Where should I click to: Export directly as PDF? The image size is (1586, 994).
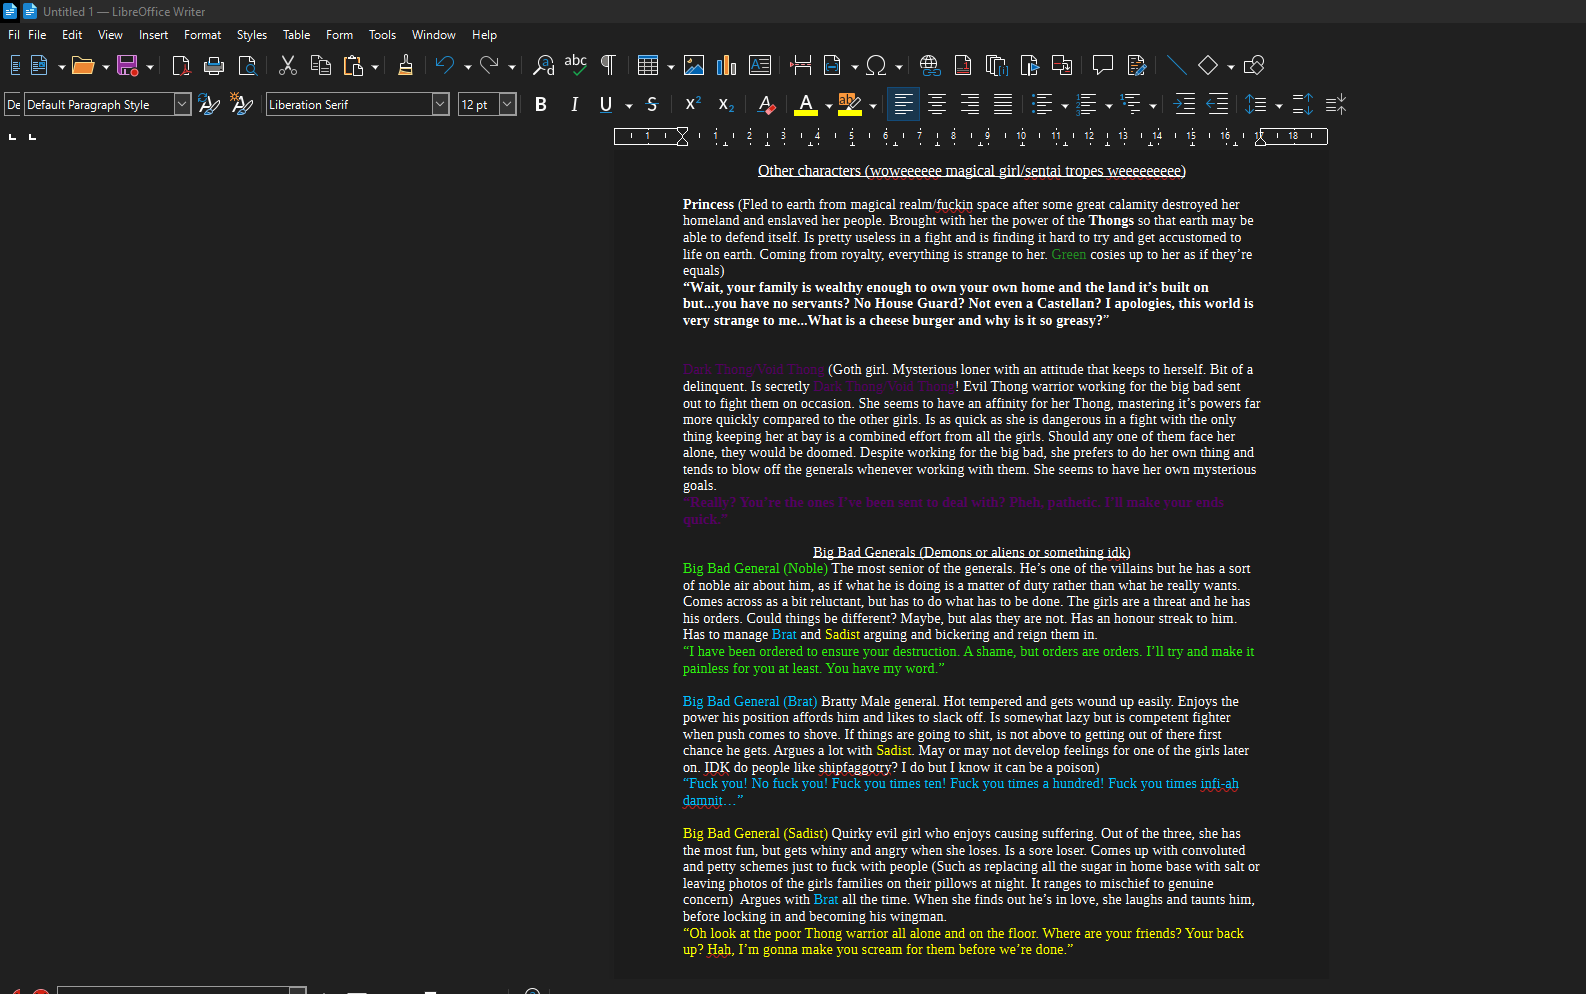tap(181, 66)
